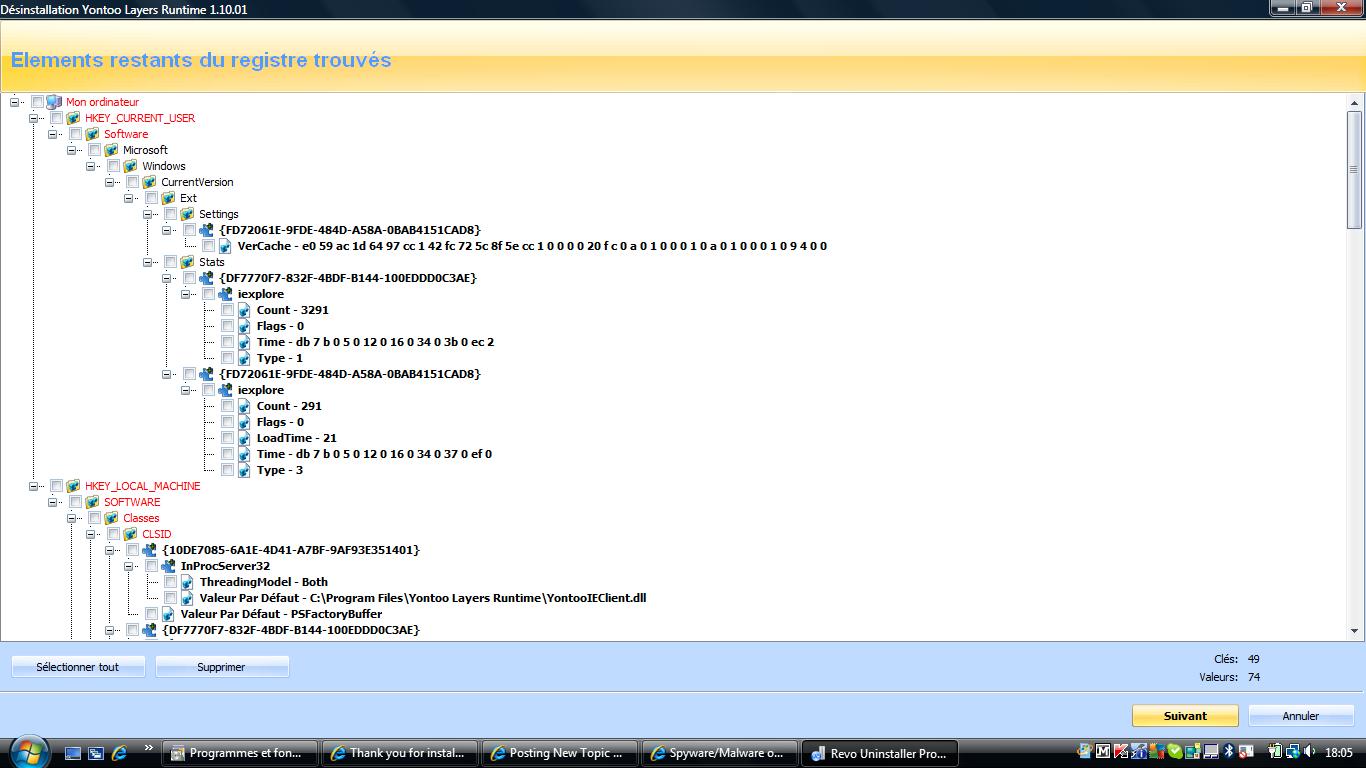Check the HKEY_LOCAL_MACHINE checkbox

56,486
